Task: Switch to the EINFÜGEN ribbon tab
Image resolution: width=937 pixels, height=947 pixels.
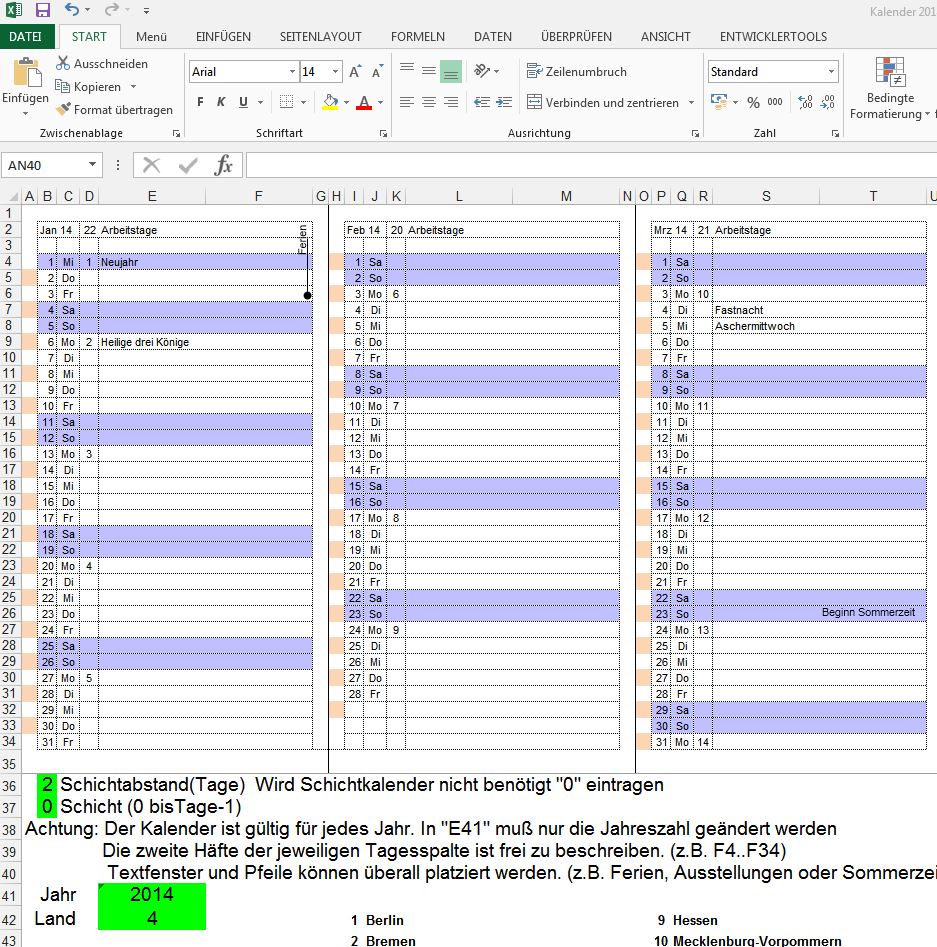Action: tap(223, 37)
